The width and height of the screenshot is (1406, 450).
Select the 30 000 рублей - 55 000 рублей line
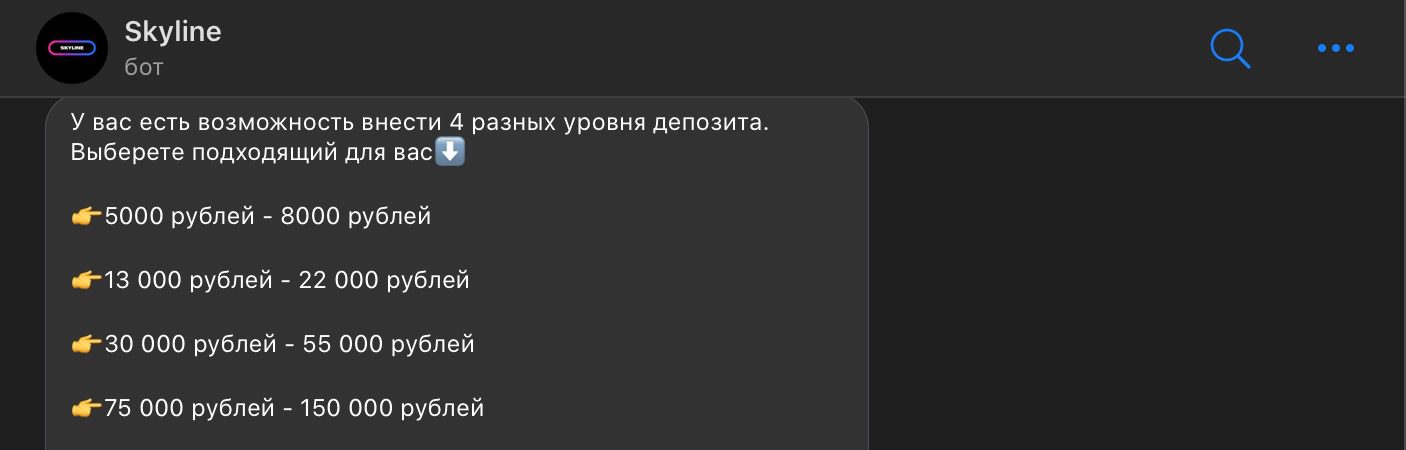pos(273,344)
